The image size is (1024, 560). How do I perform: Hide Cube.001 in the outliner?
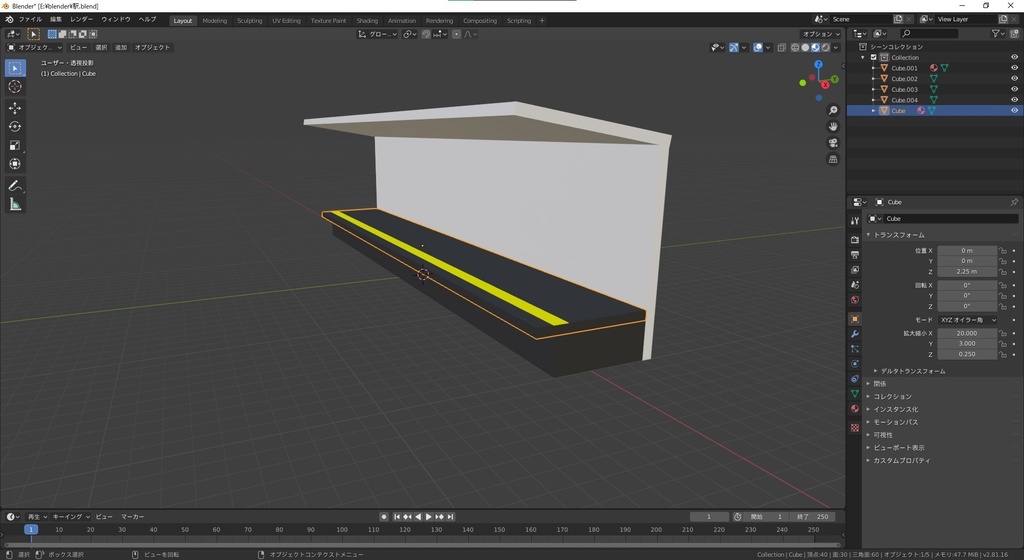coord(1014,68)
